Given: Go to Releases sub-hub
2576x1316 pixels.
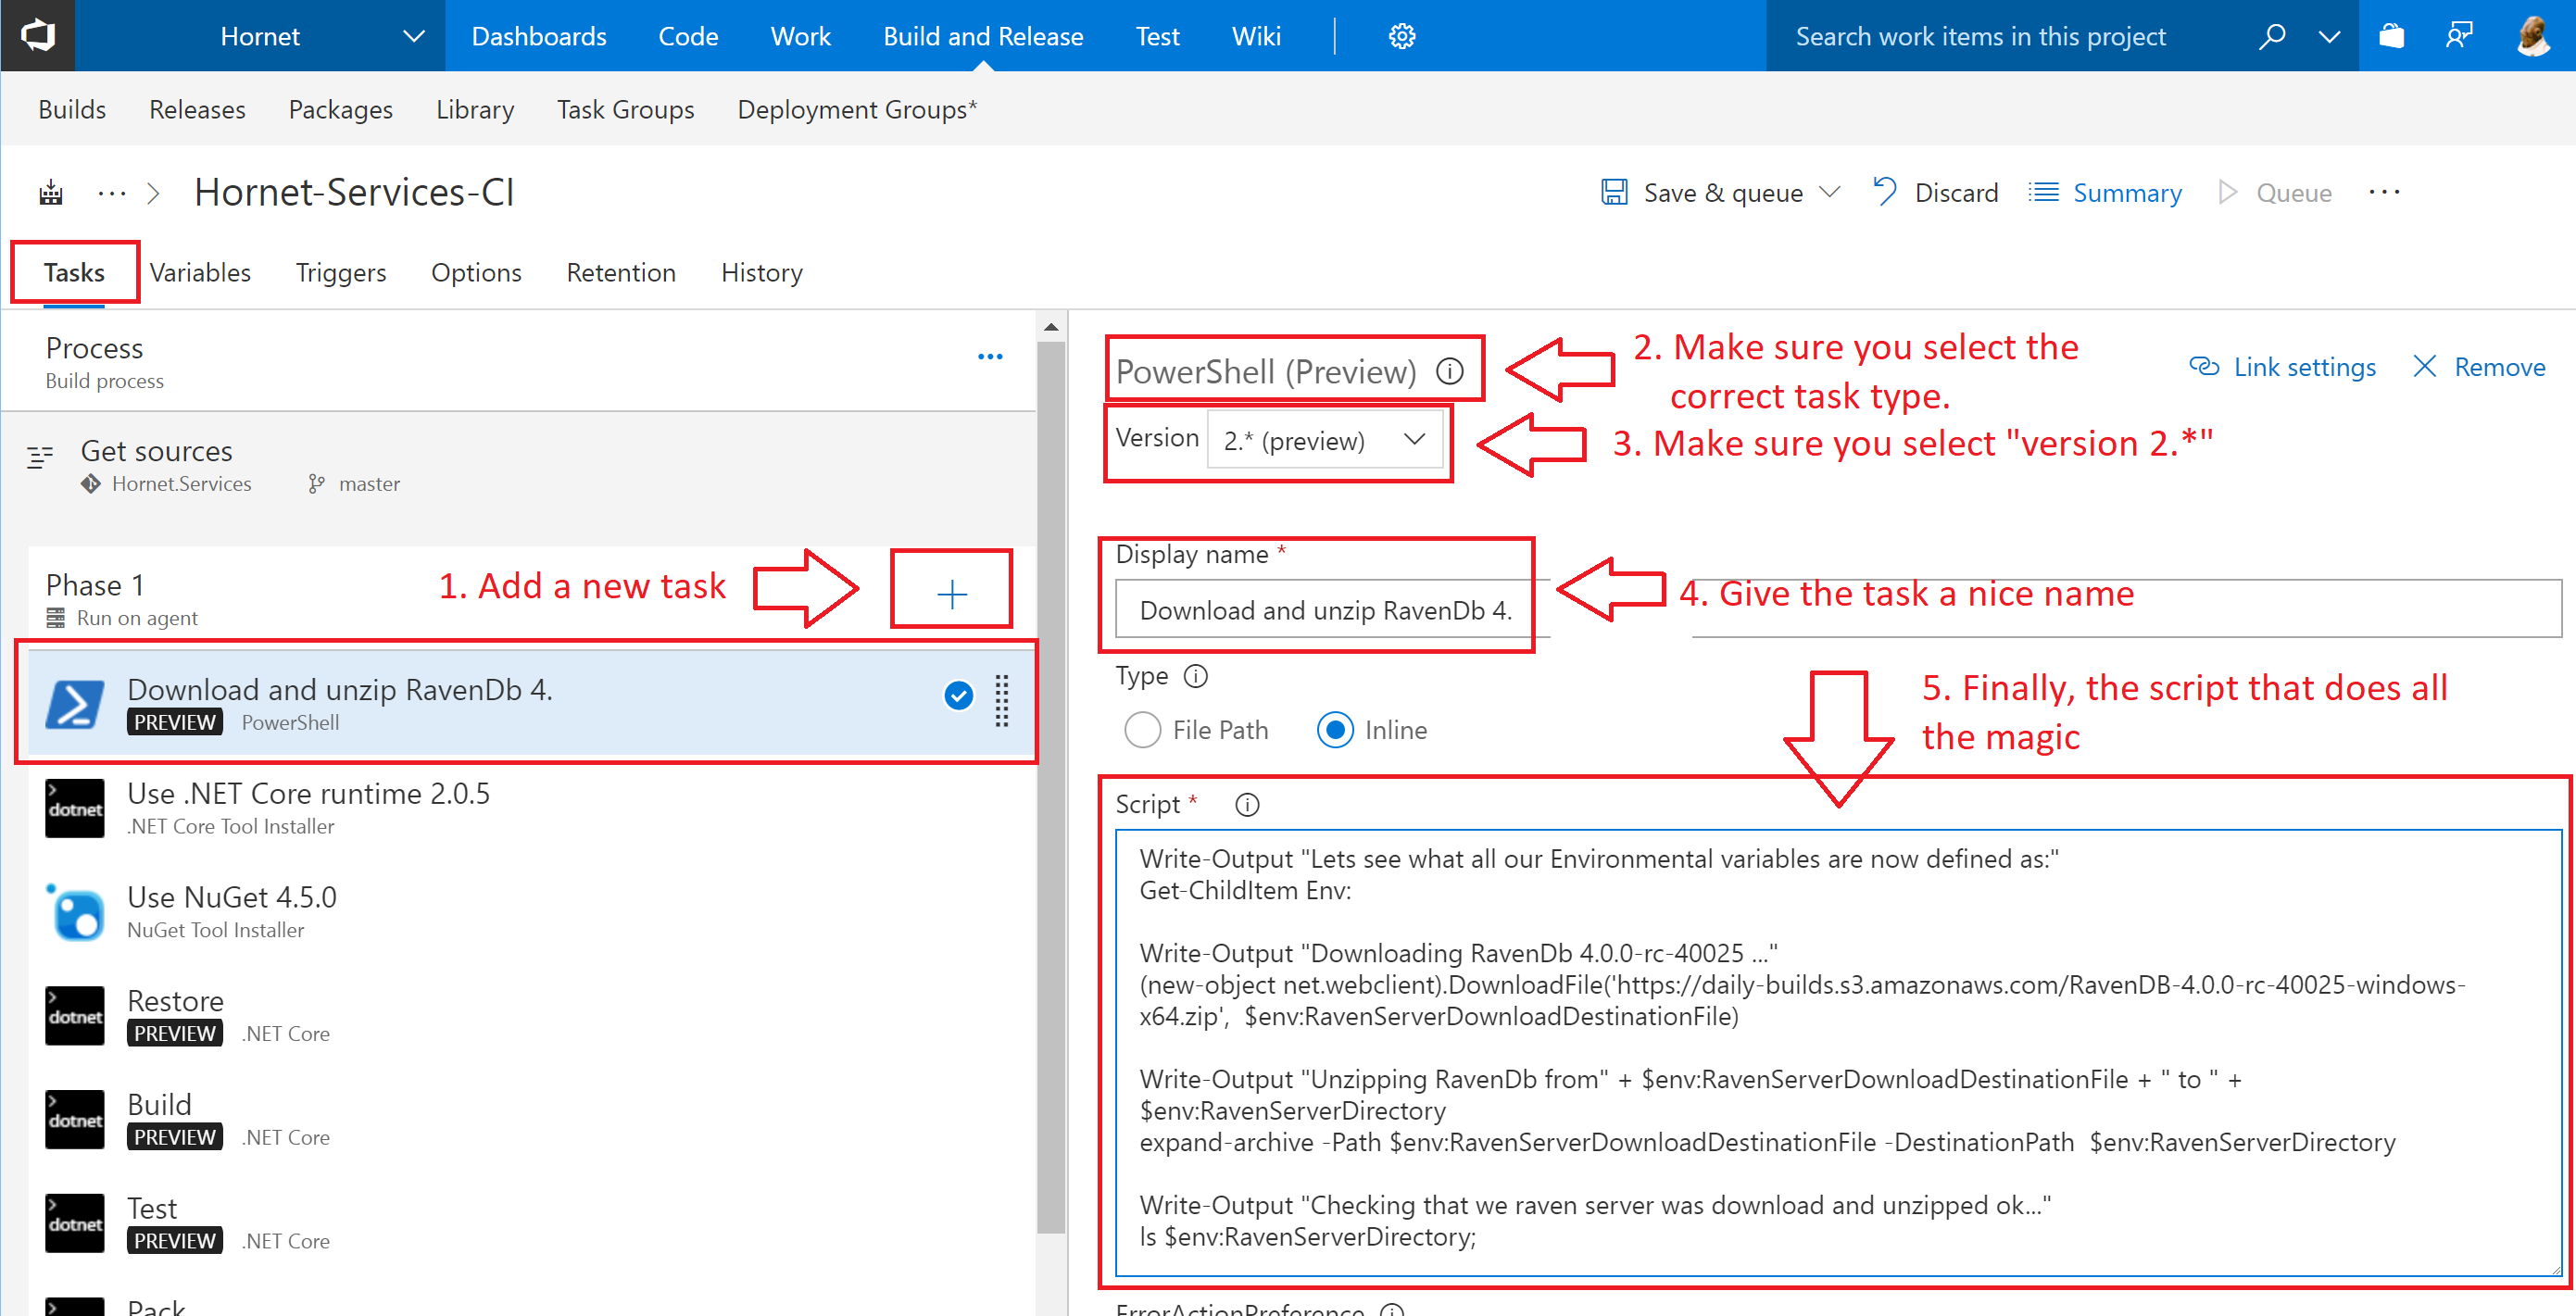Looking at the screenshot, I should tap(197, 109).
